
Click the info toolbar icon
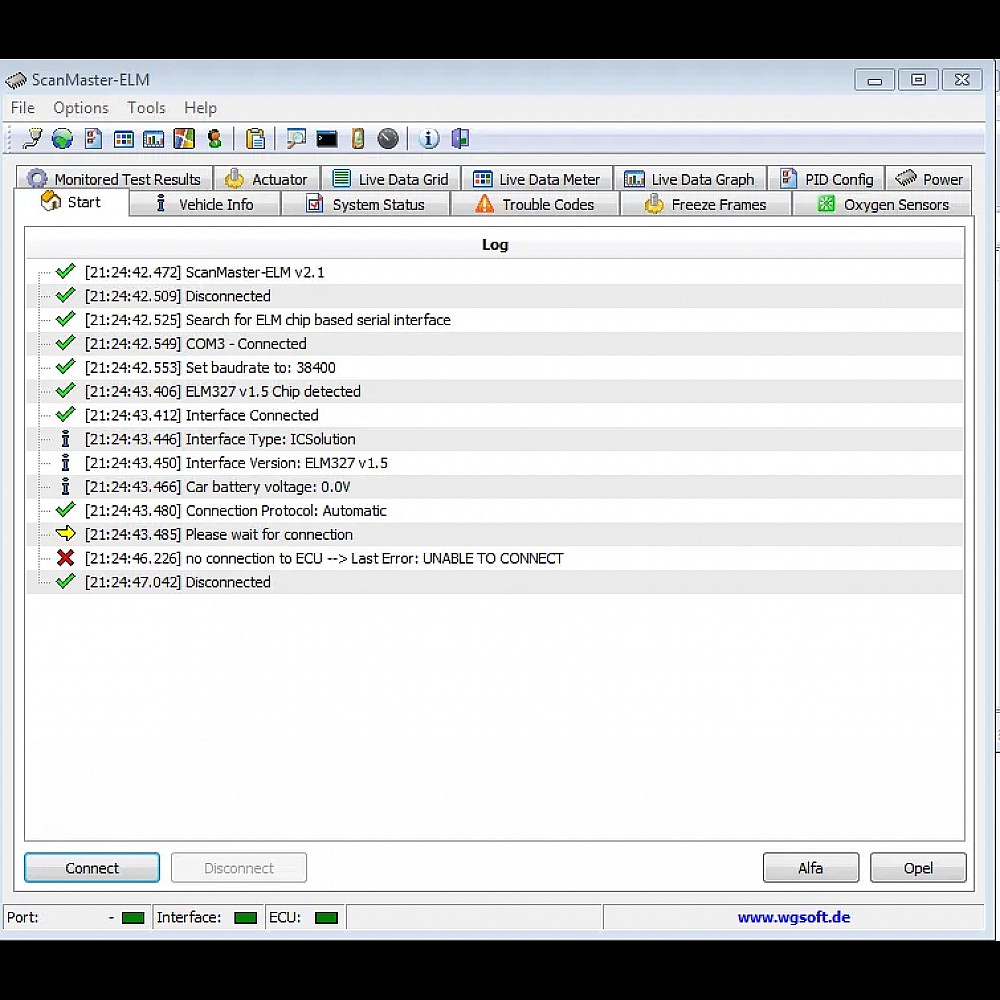click(x=428, y=138)
